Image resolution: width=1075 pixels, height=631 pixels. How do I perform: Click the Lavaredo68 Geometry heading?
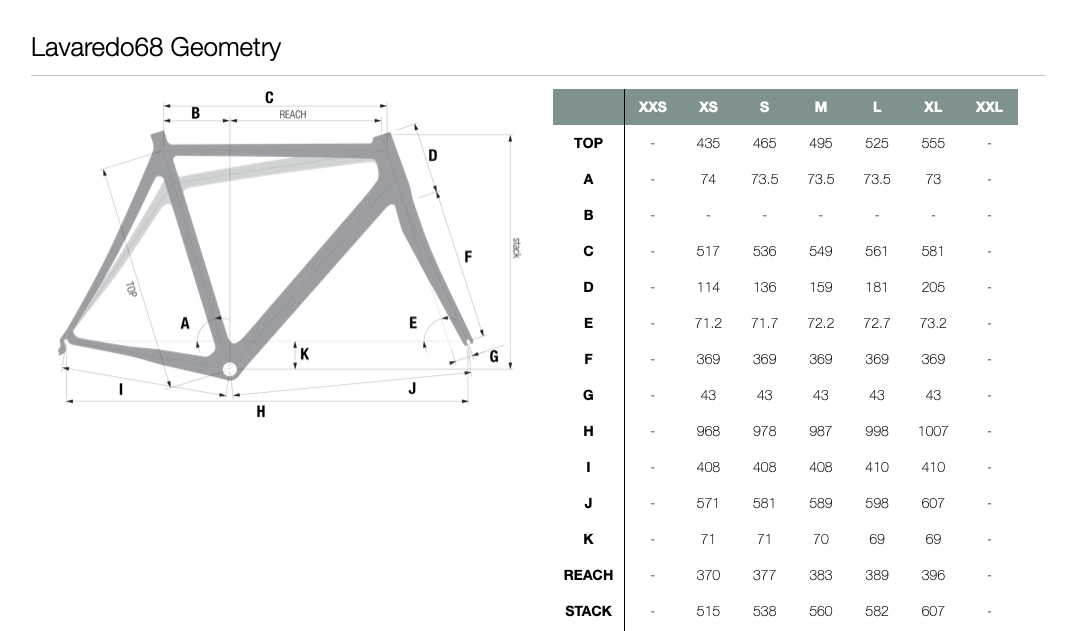[x=156, y=47]
